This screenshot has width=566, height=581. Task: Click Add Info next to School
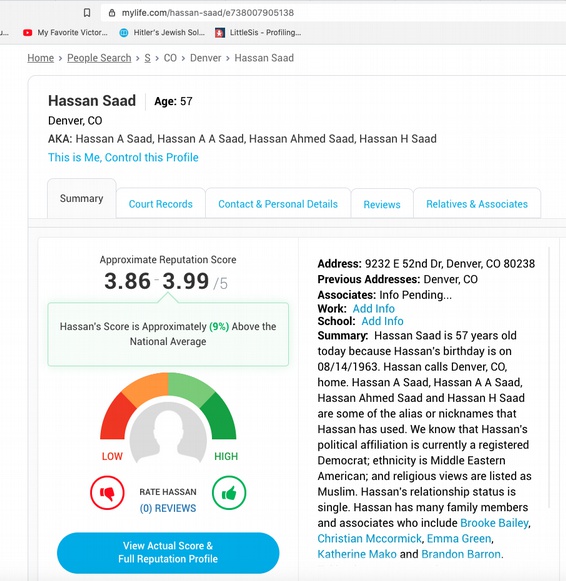pos(382,321)
